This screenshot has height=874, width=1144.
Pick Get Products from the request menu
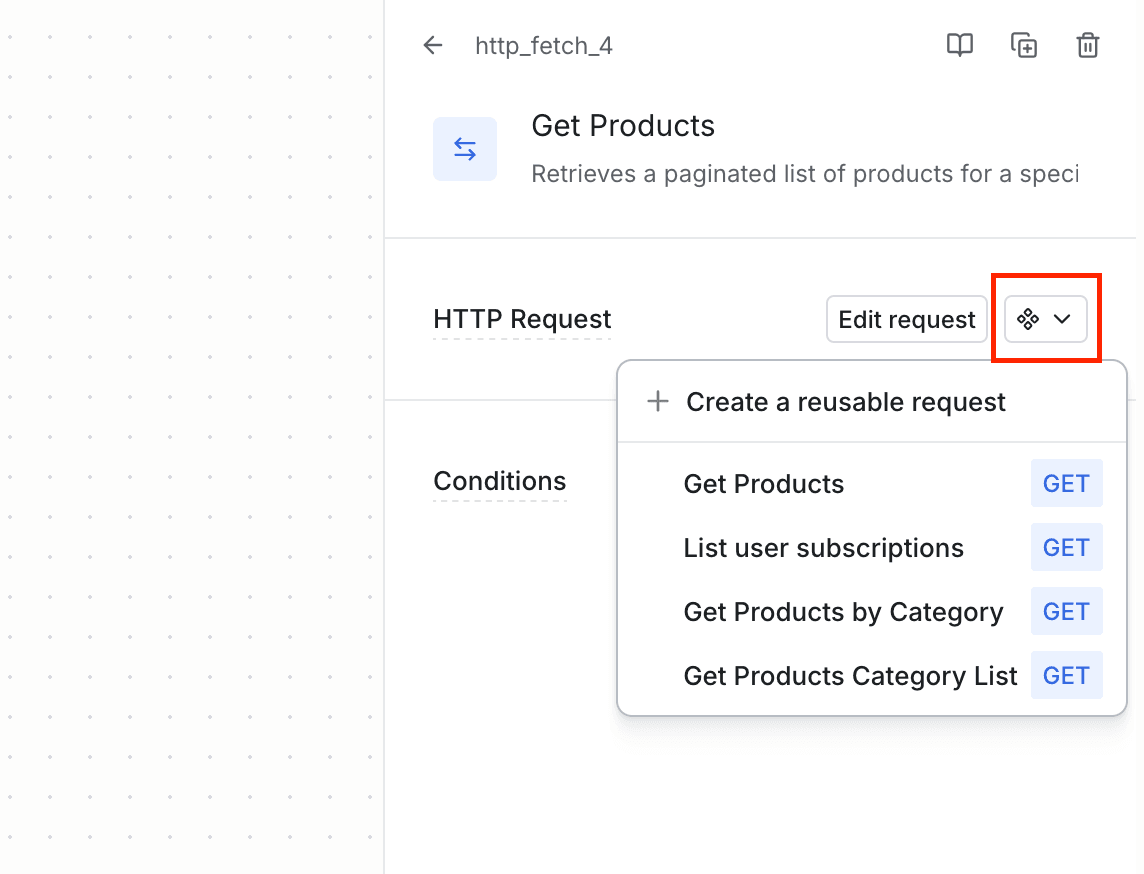763,483
